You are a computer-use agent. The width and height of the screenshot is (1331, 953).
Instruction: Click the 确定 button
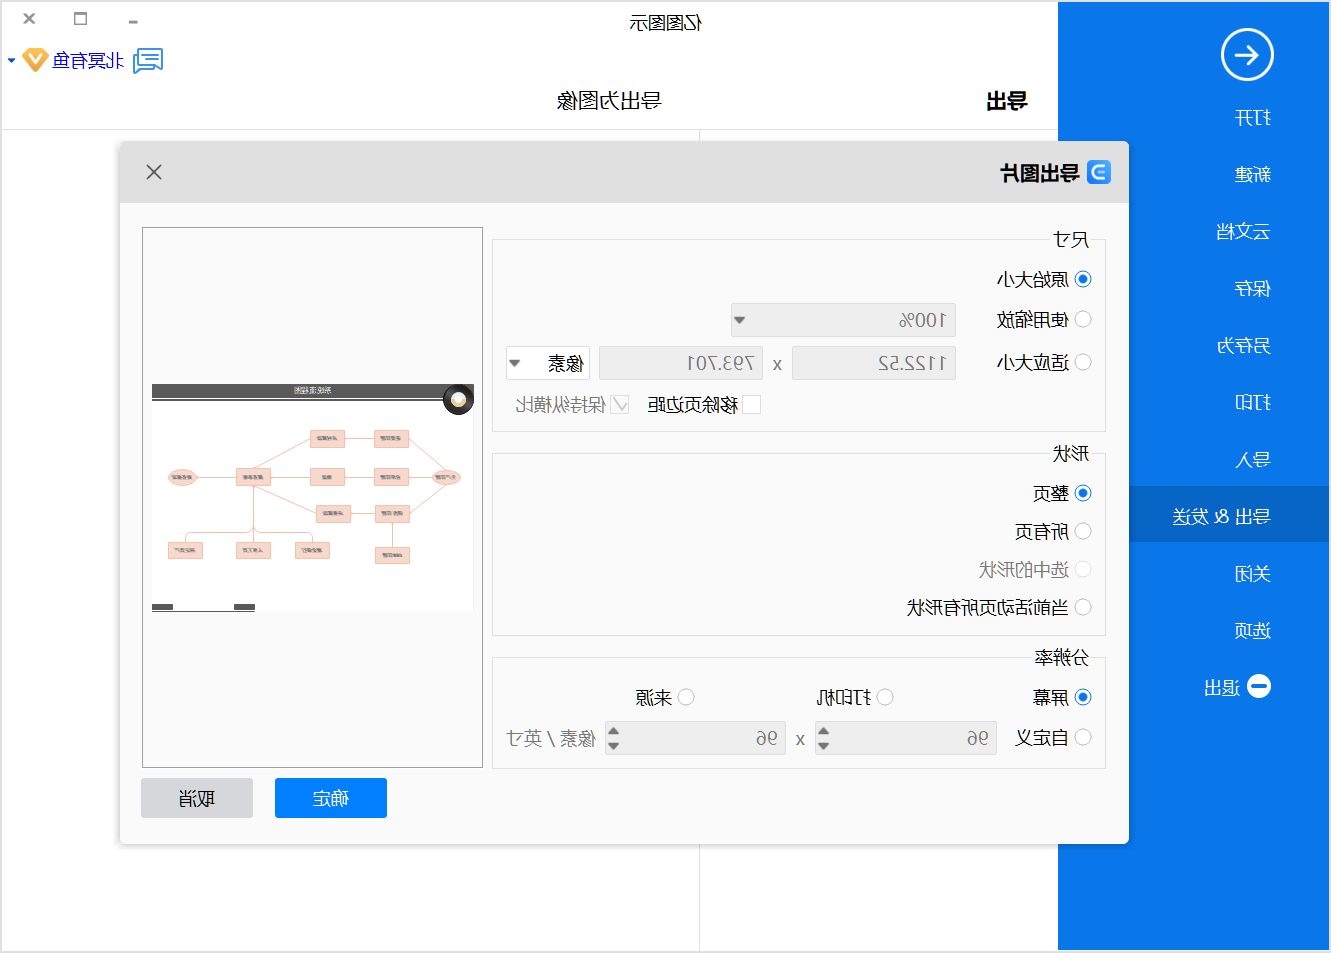coord(331,798)
